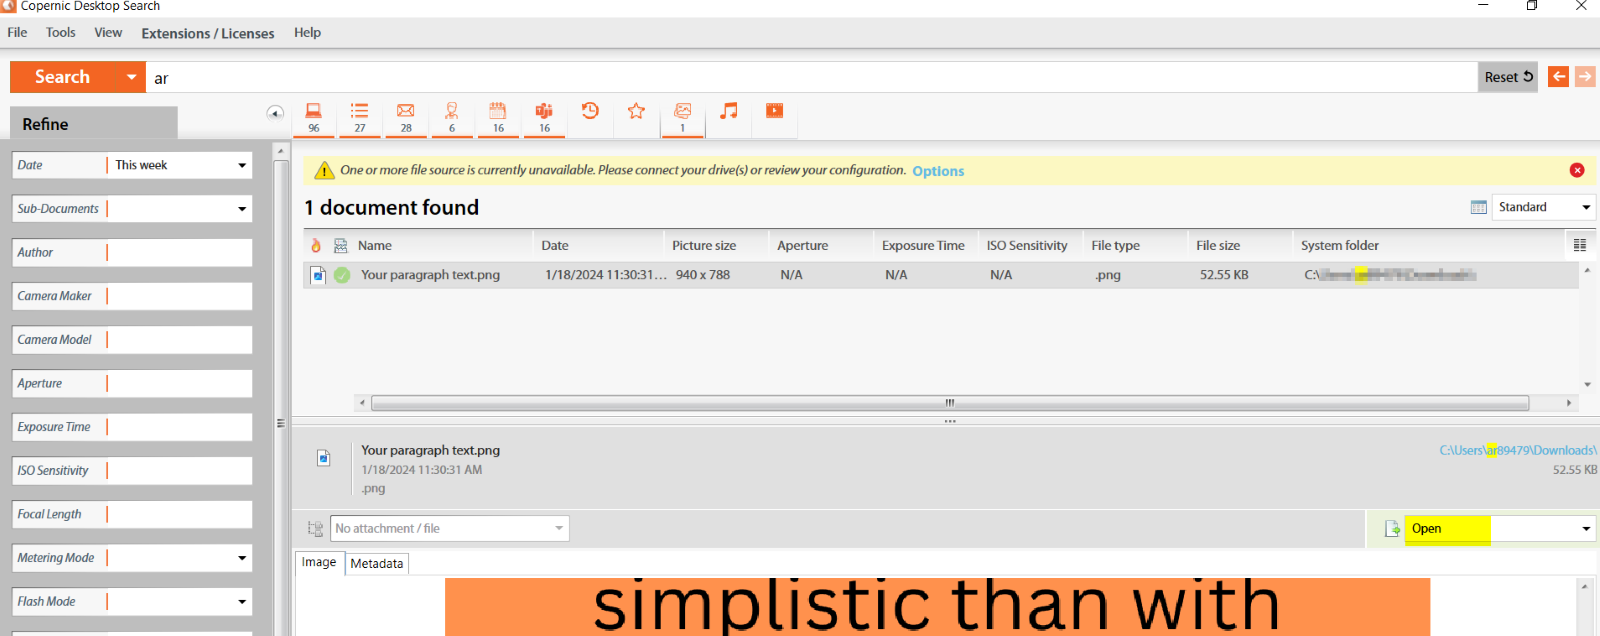Expand the Open action dropdown arrow
Viewport: 1600px width, 636px height.
click(x=1586, y=529)
